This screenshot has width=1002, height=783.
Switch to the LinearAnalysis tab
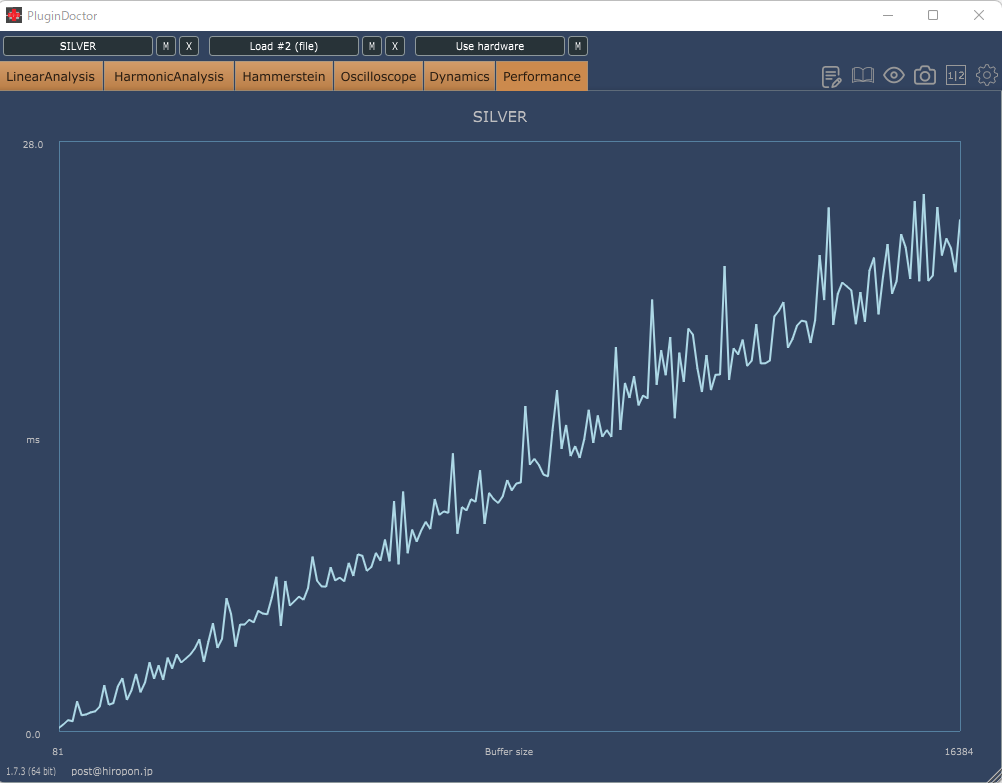(51, 76)
